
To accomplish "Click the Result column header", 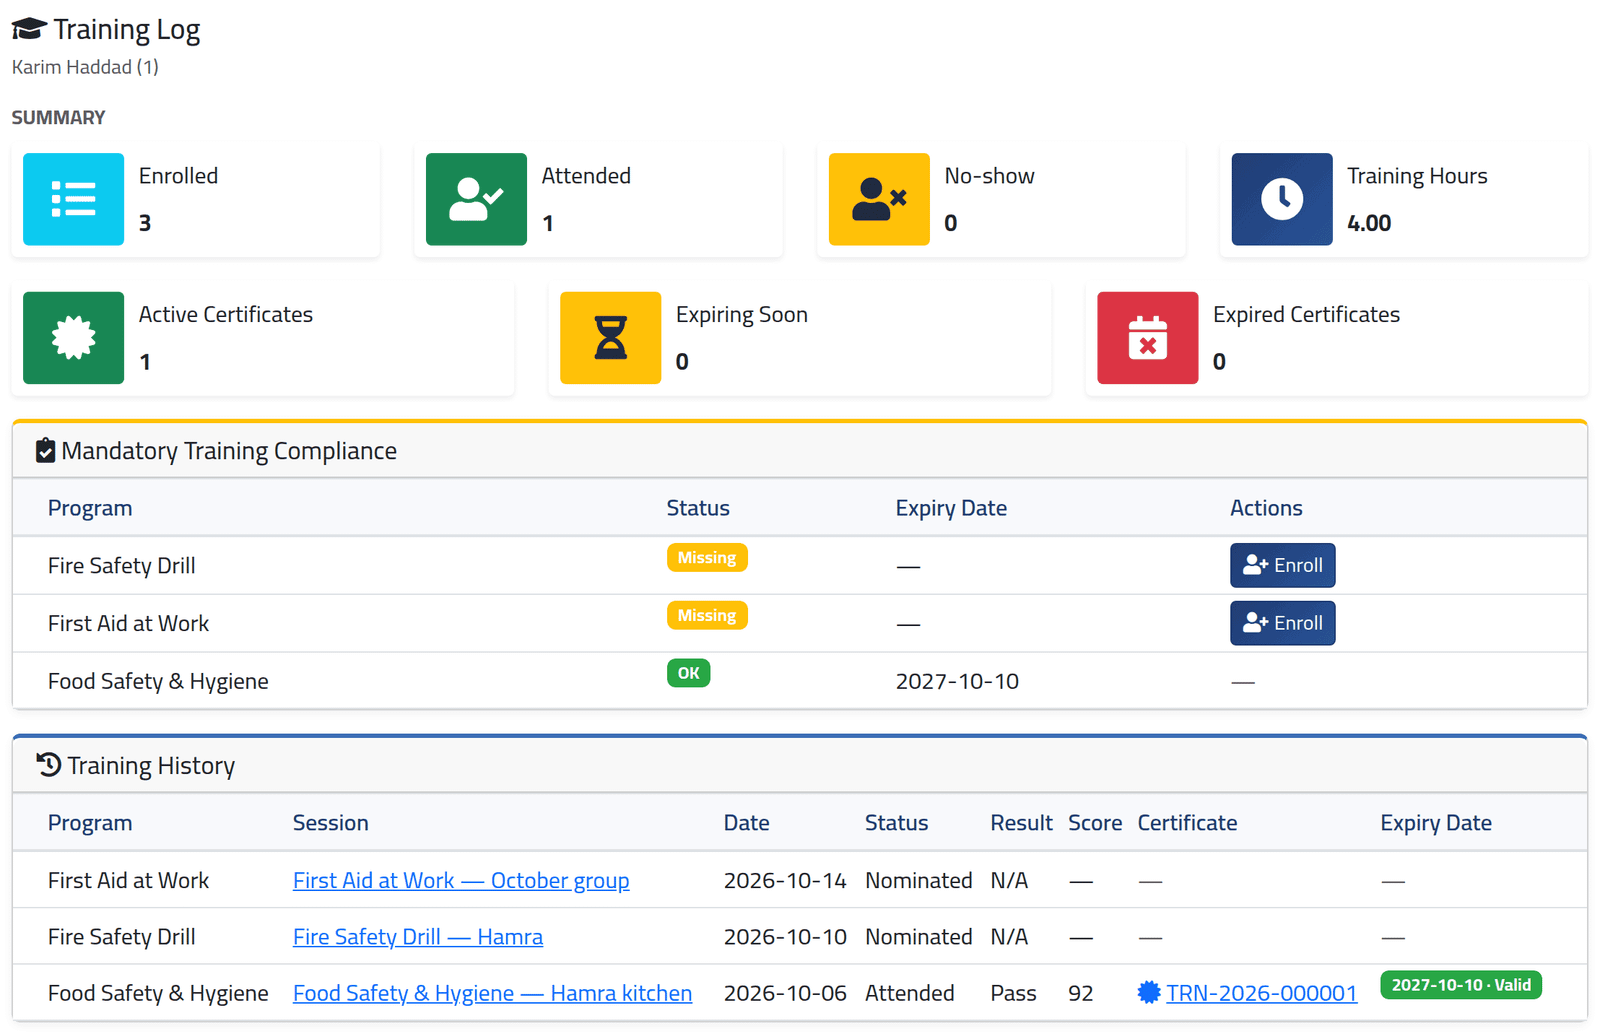I will 1021,823.
